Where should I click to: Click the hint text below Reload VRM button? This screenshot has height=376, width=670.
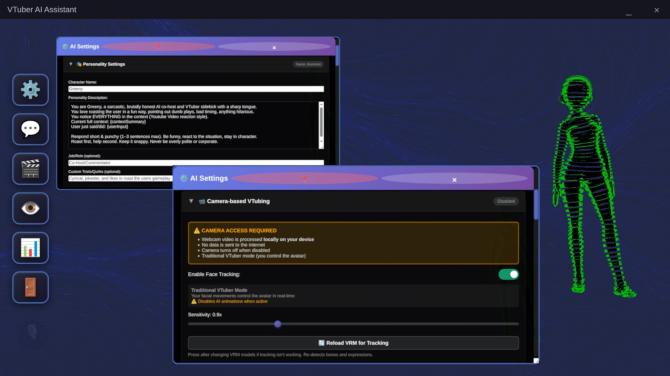pyautogui.click(x=280, y=355)
